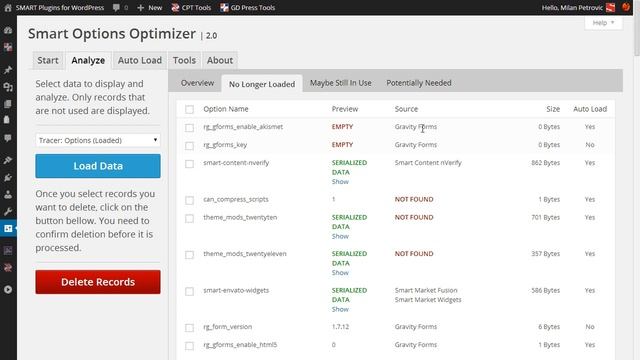The height and width of the screenshot is (360, 640).
Task: Open the Tracer: Options (Loaded) dropdown
Action: [x=98, y=140]
